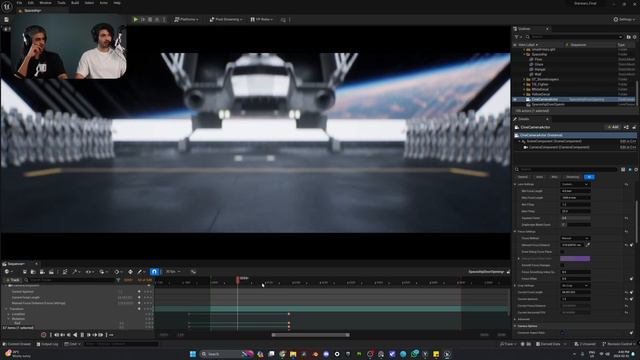Click the red record button in Sequencer
The width and height of the screenshot is (640, 360).
click(44, 335)
